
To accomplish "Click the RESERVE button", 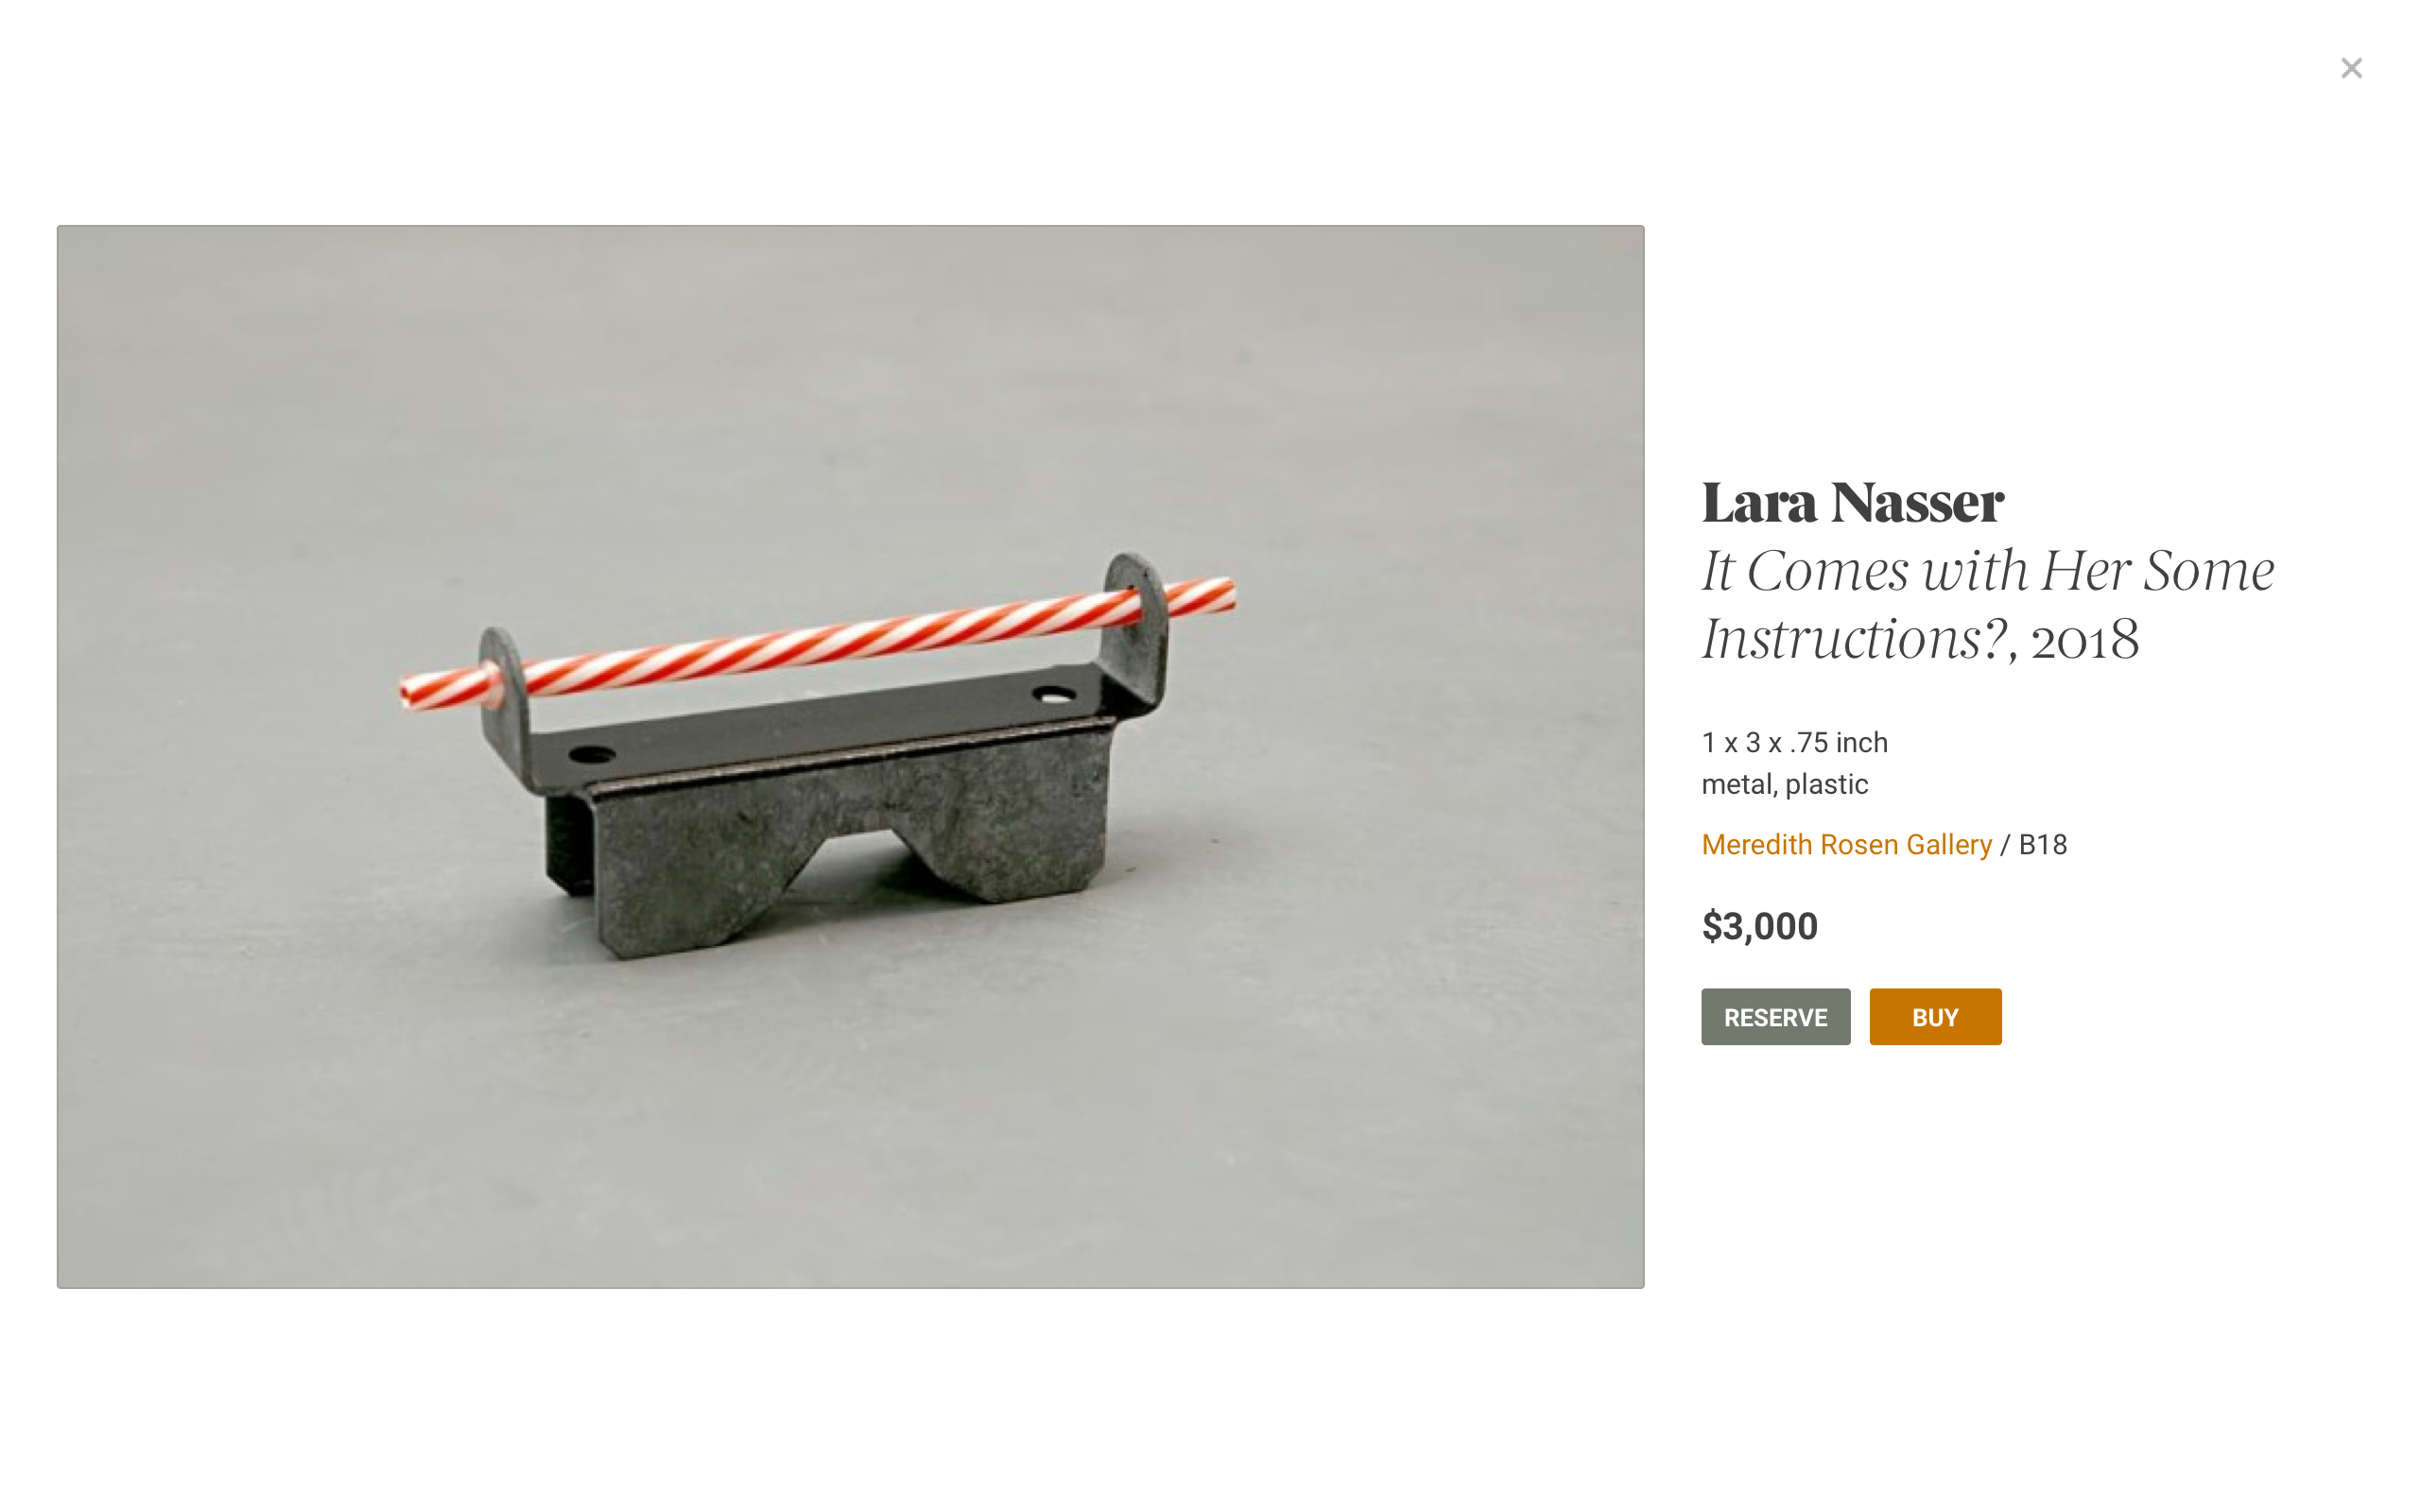I will [1775, 1017].
